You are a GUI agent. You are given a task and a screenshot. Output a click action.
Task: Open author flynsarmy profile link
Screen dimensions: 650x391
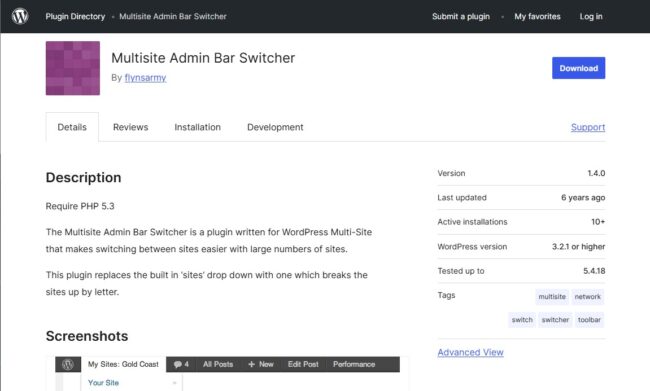point(145,78)
